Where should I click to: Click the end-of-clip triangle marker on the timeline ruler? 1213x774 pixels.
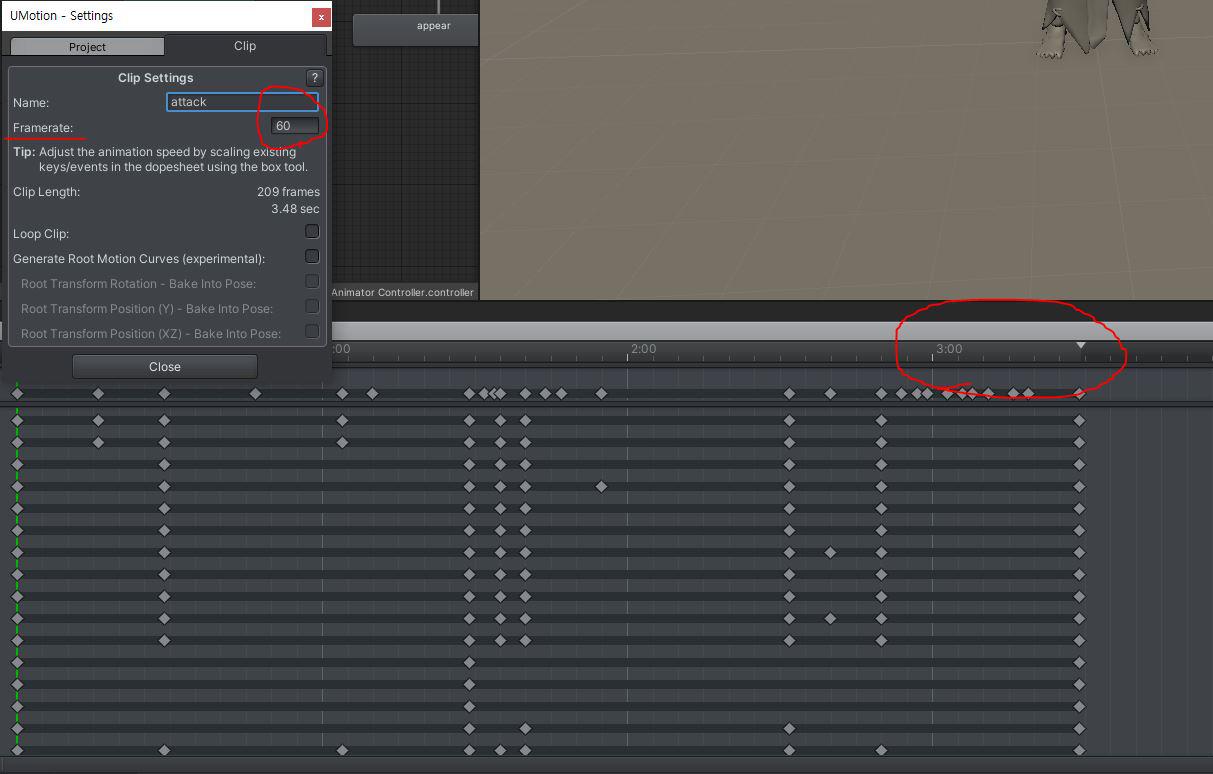[1080, 346]
